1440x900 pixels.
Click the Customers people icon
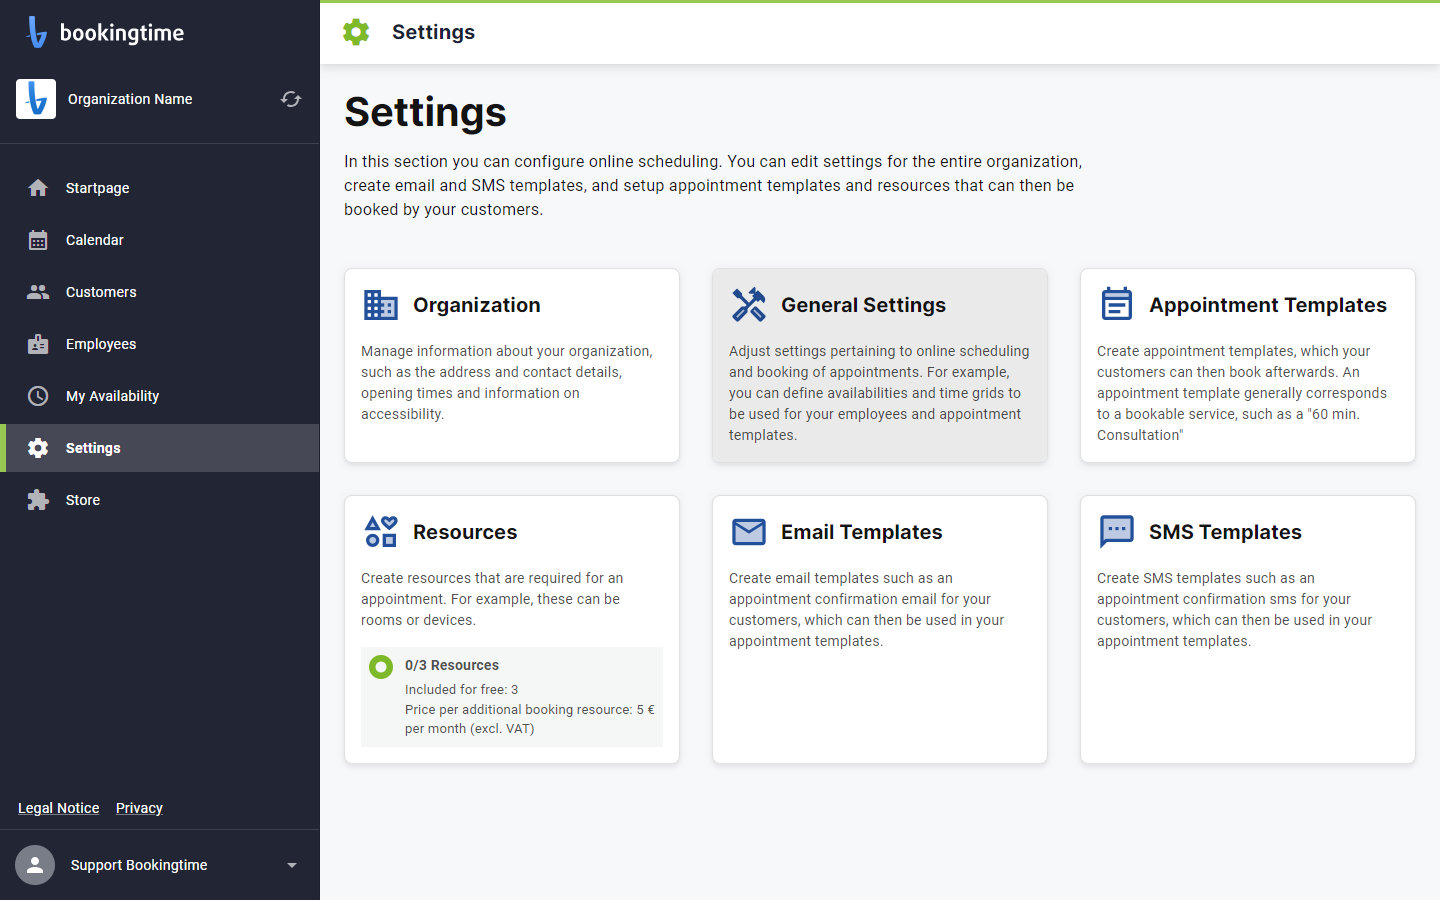(x=38, y=292)
